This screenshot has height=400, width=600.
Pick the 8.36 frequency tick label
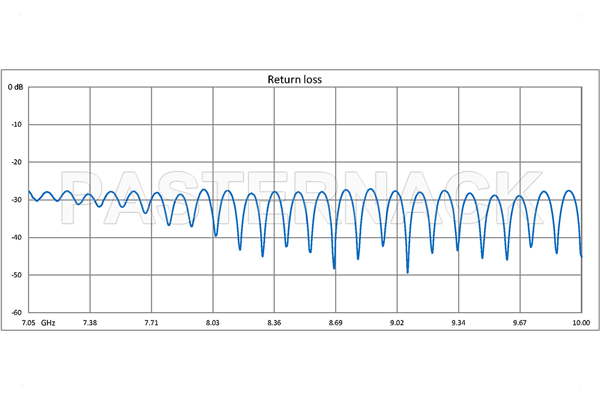(x=274, y=323)
